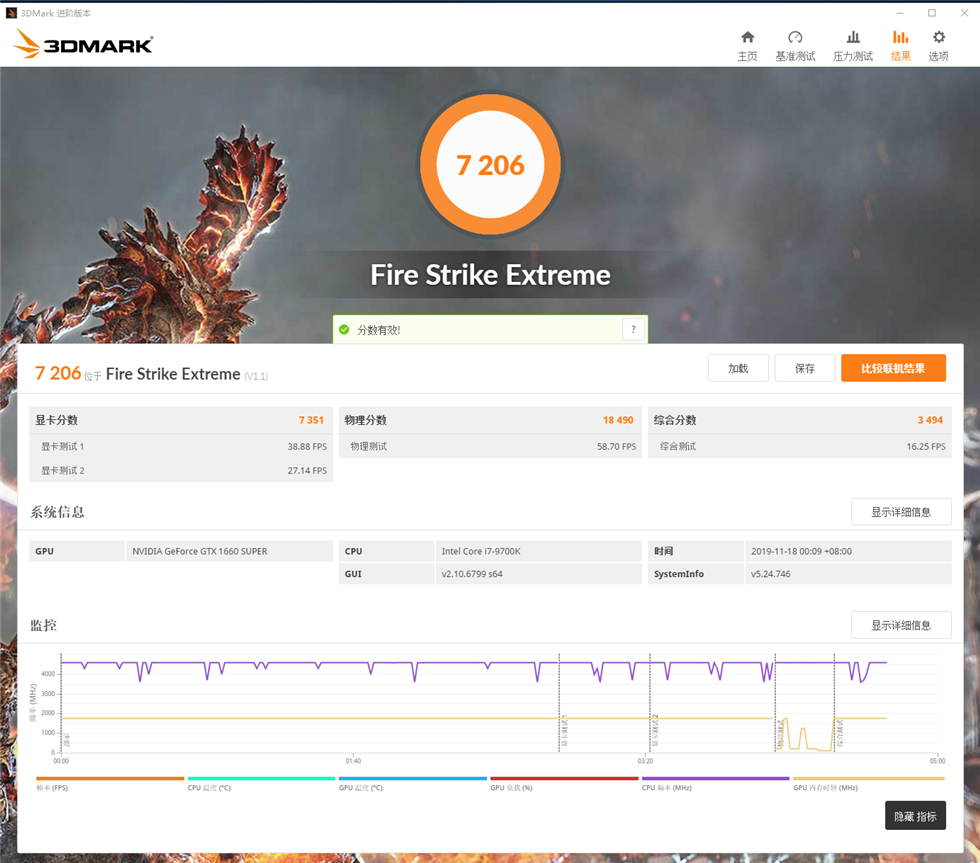This screenshot has width=980, height=863.
Task: Toggle the red GPU 负载 legend bar
Action: click(564, 779)
